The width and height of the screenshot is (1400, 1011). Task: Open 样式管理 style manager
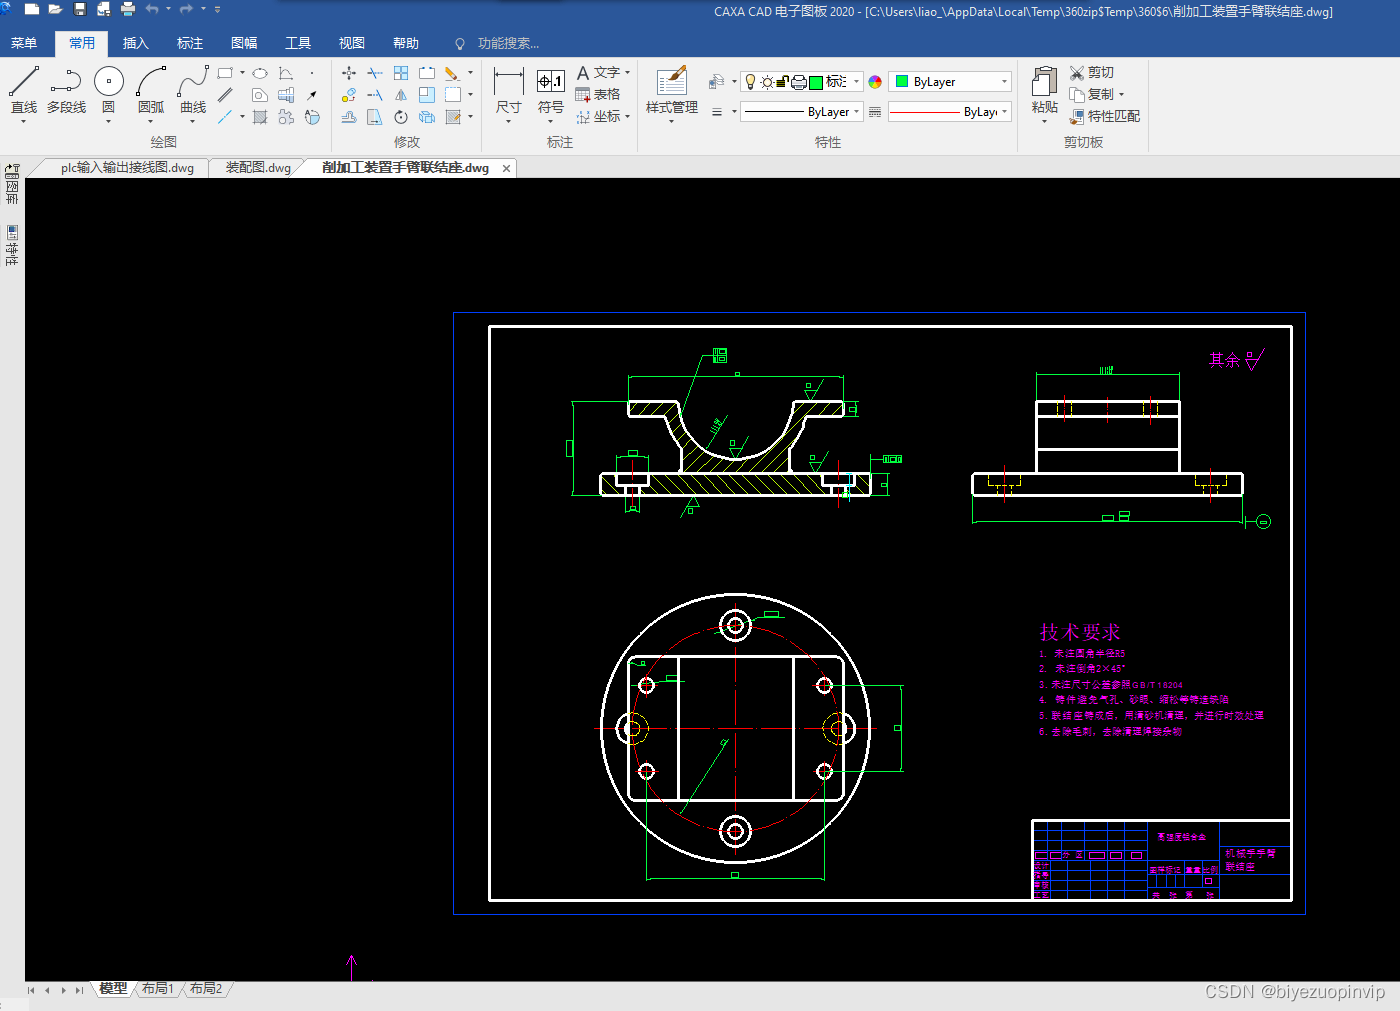tap(672, 90)
